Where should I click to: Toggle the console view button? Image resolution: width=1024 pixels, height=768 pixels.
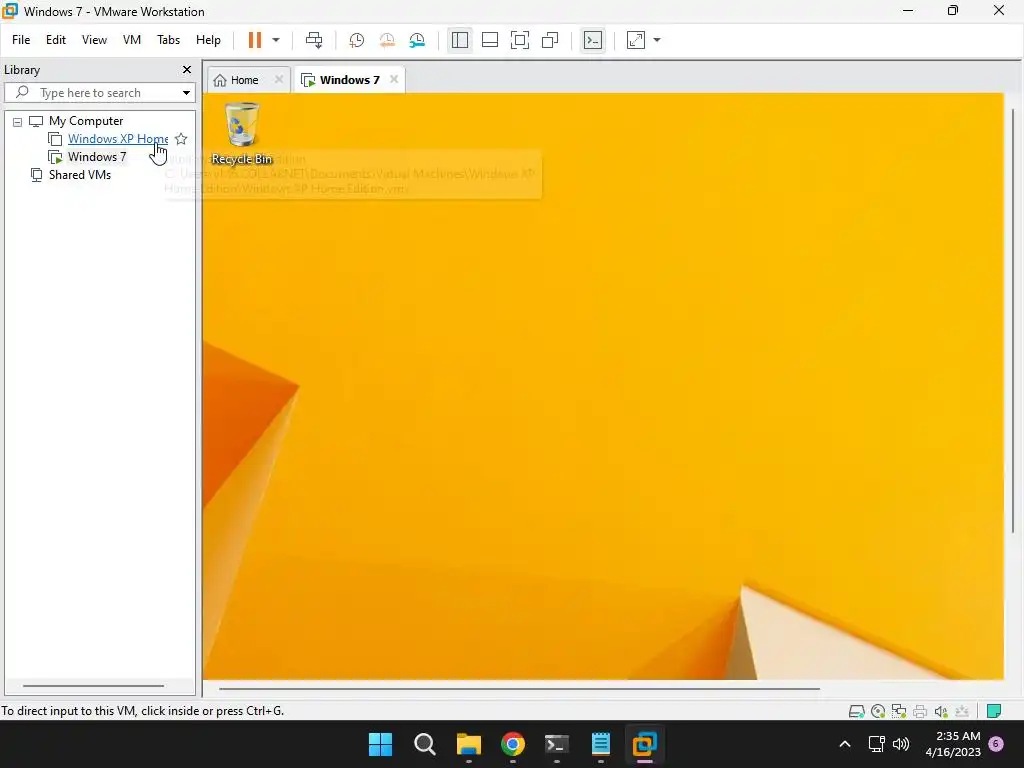coord(593,40)
